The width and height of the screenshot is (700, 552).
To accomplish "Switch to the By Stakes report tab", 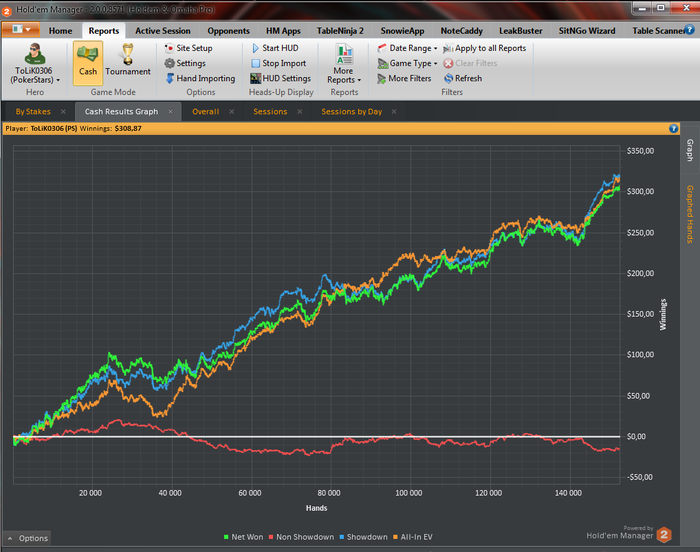I will (x=33, y=112).
